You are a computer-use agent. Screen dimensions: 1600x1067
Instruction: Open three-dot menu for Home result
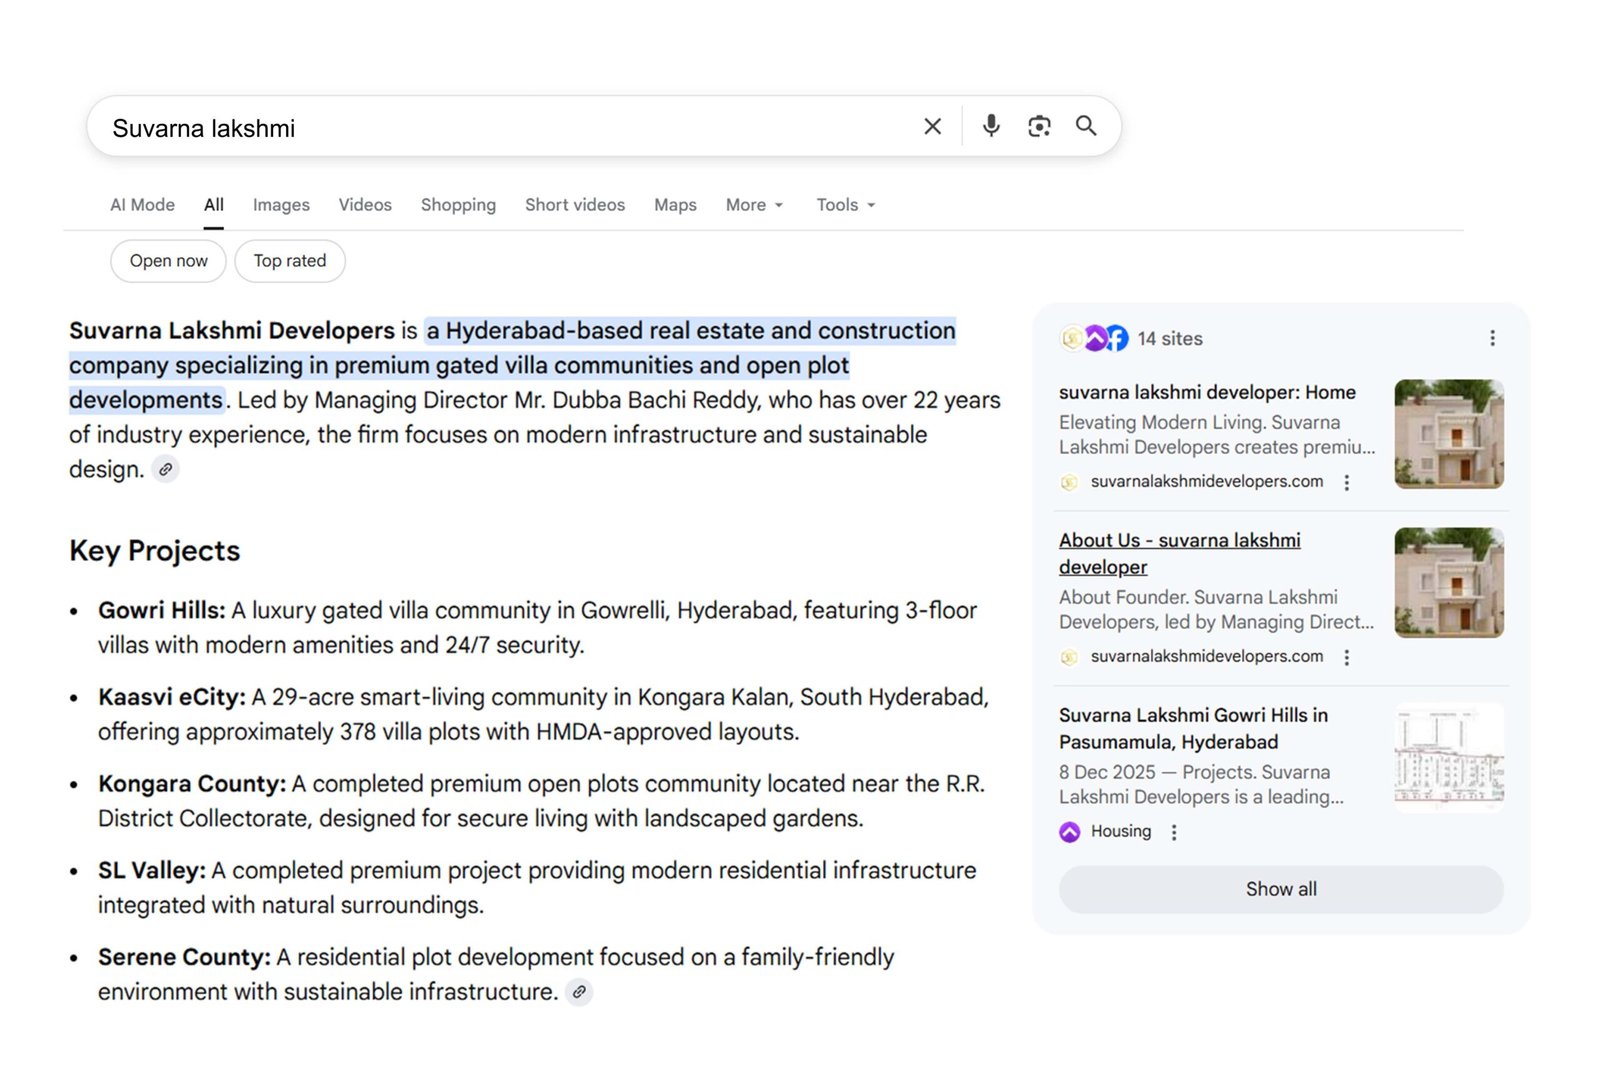point(1347,483)
